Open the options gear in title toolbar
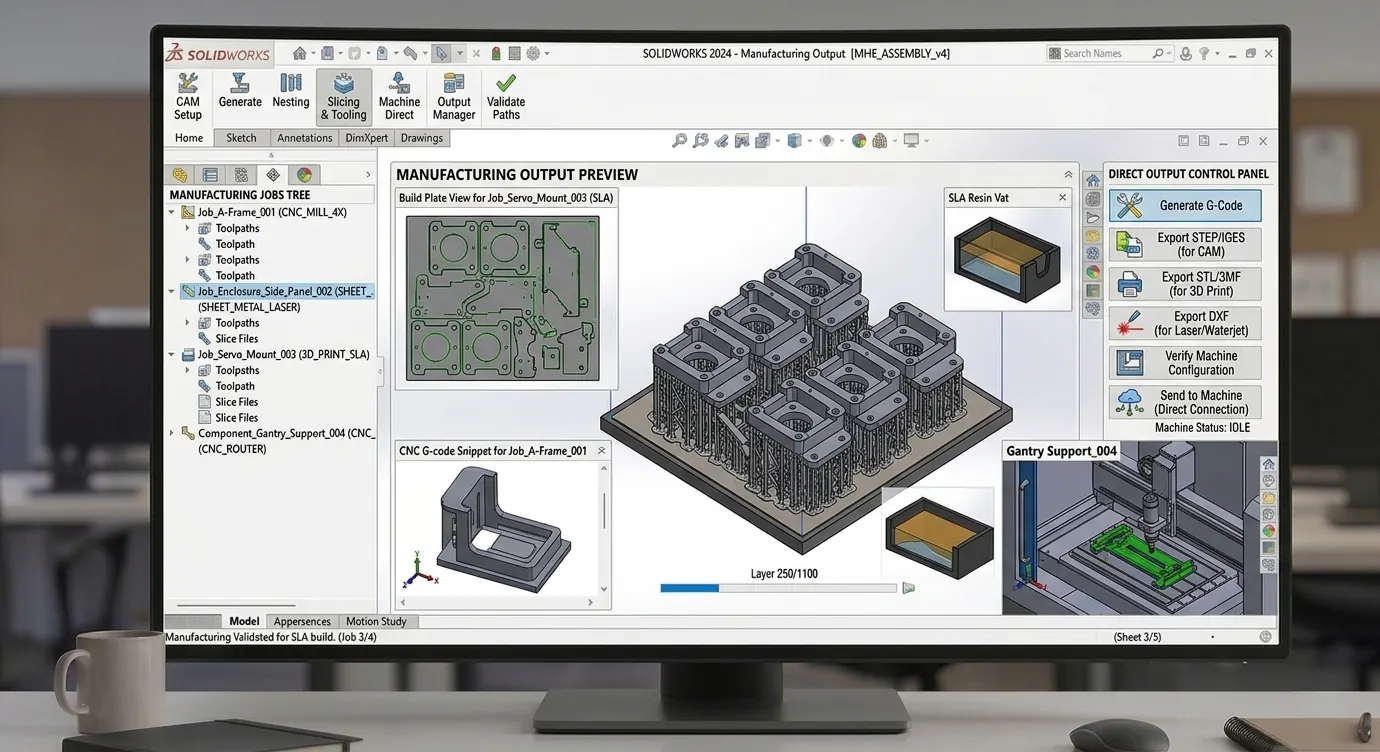Screen dimensions: 1380x752 [x=533, y=53]
